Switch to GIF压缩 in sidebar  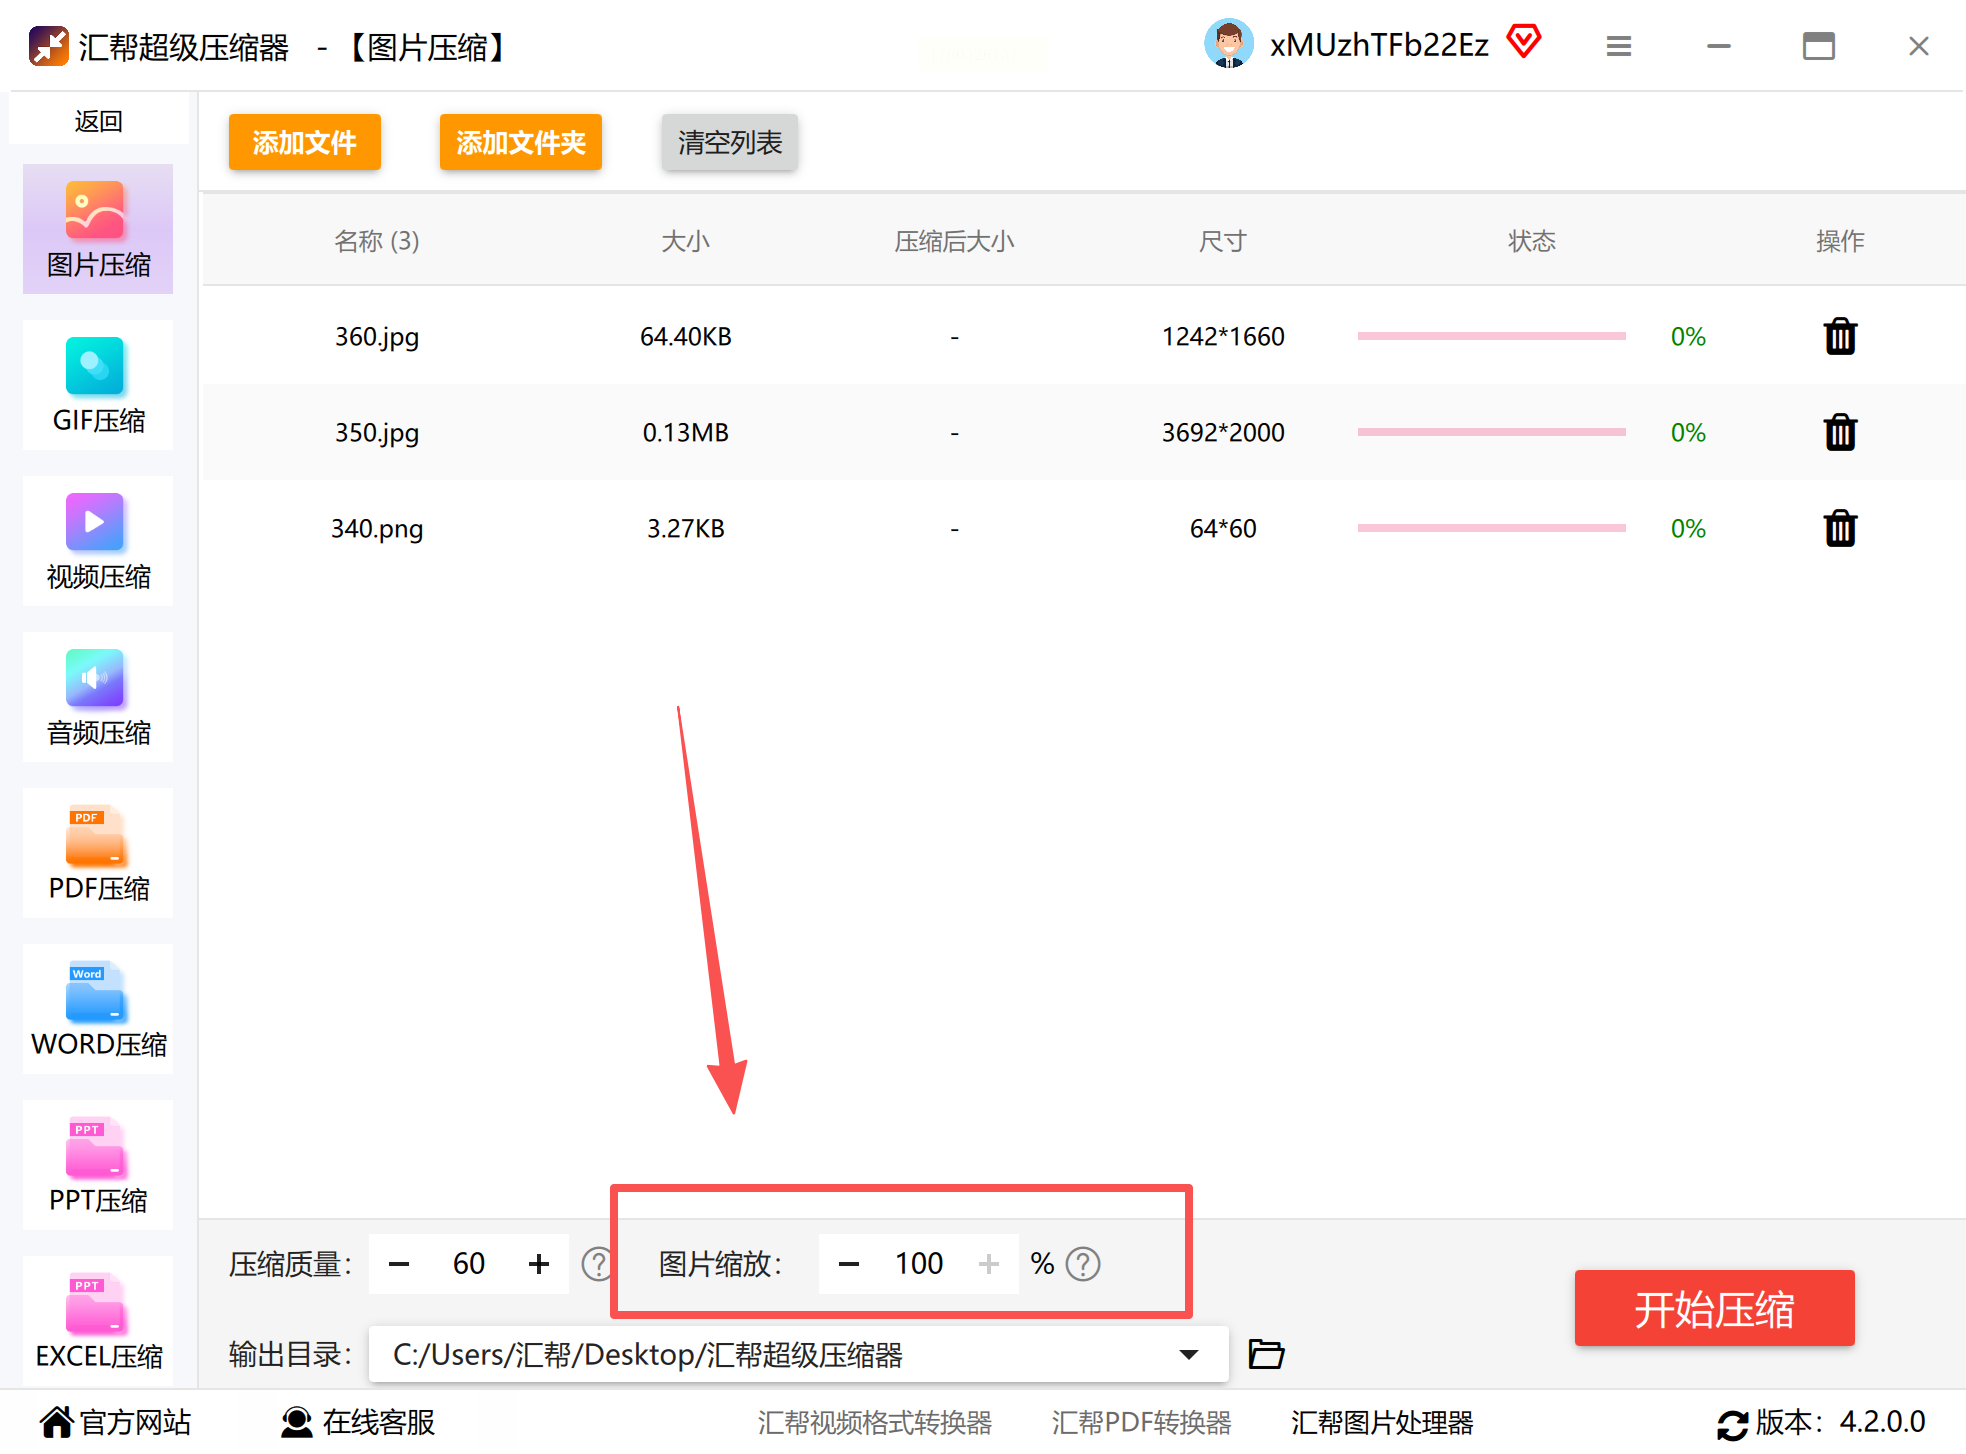98,385
